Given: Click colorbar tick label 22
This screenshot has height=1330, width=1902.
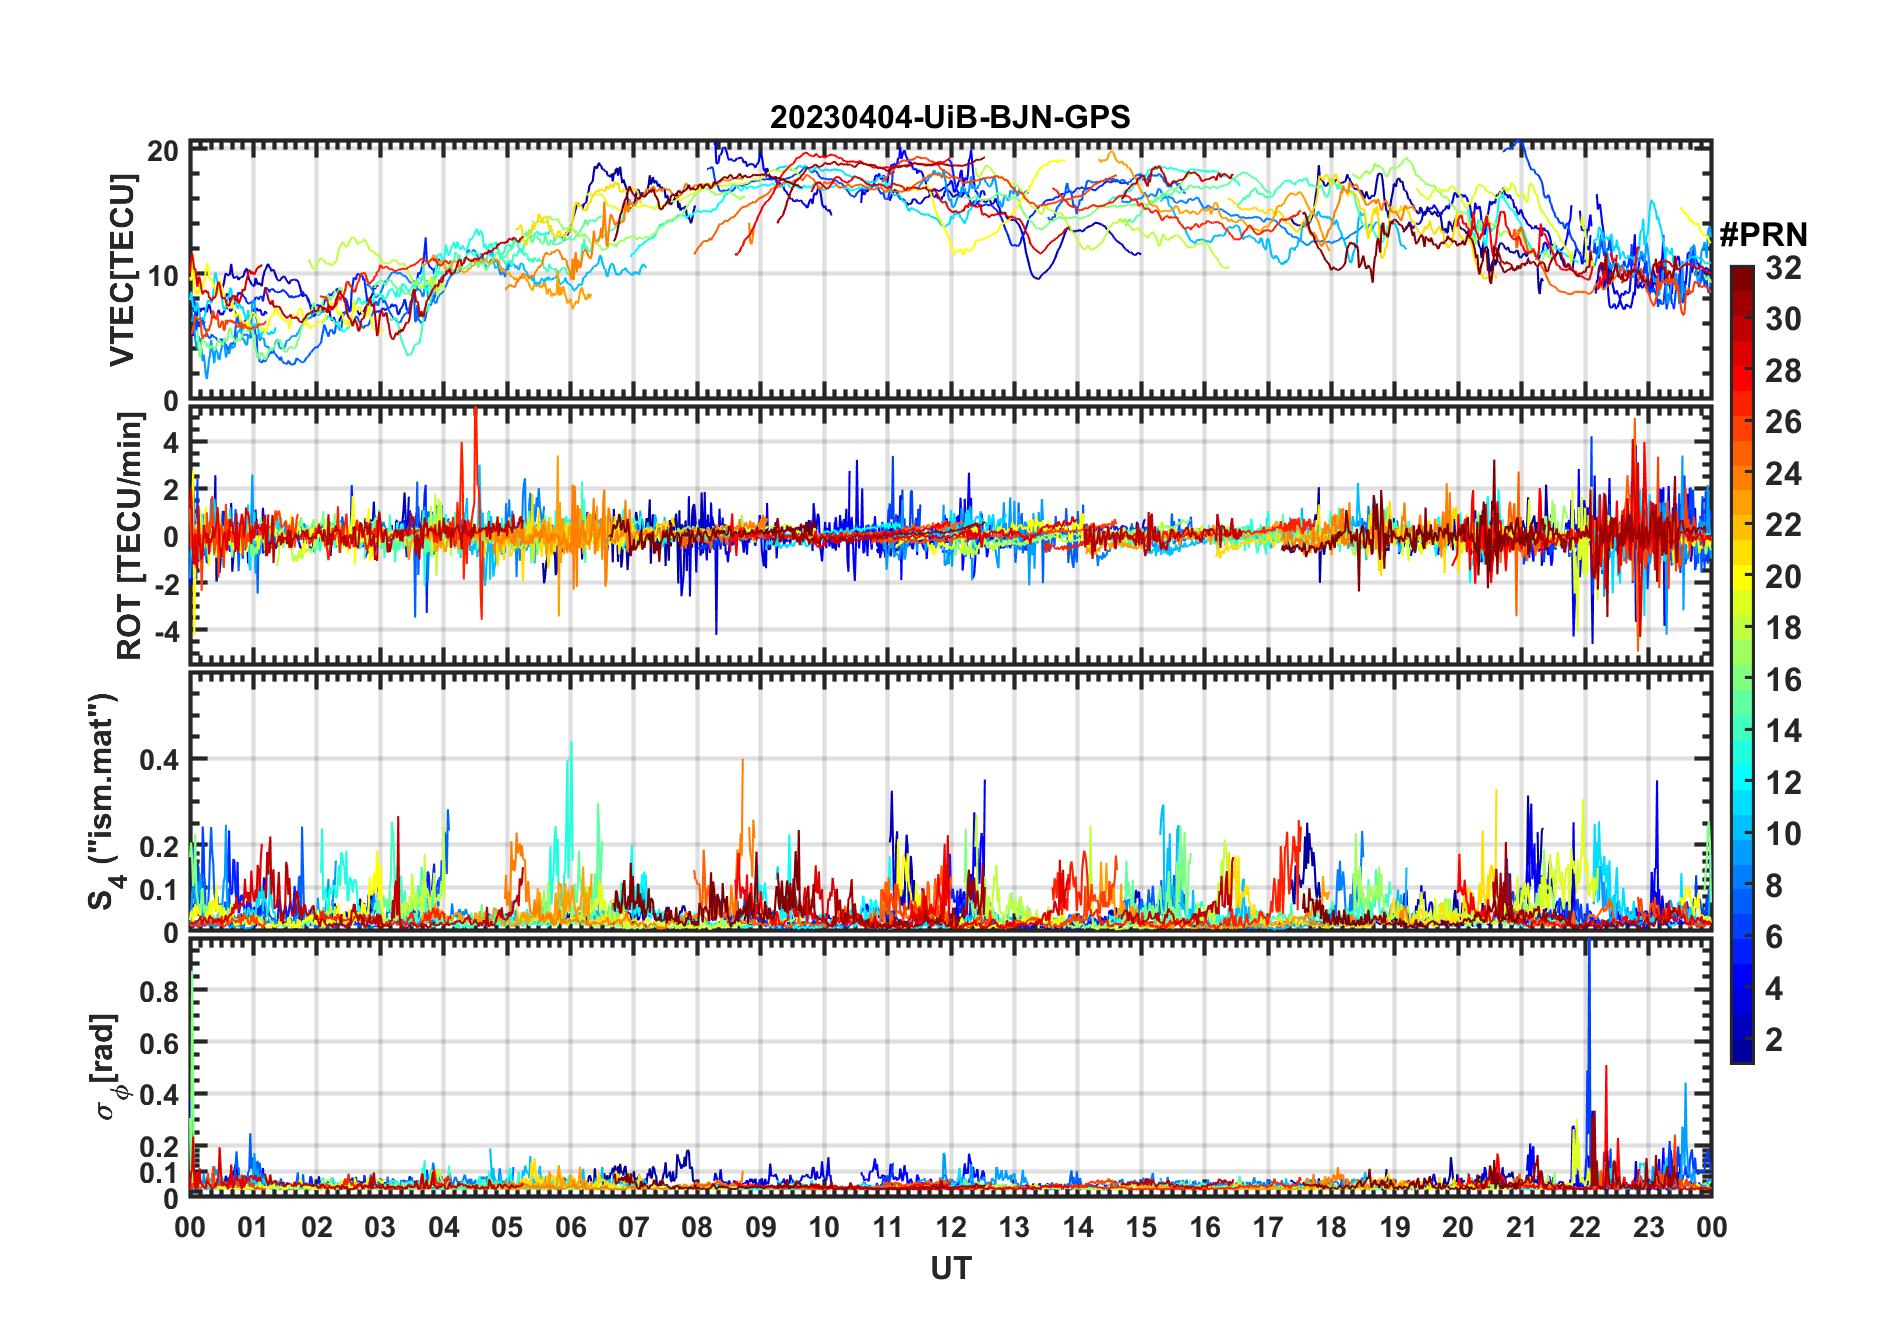Looking at the screenshot, I should click(1783, 525).
